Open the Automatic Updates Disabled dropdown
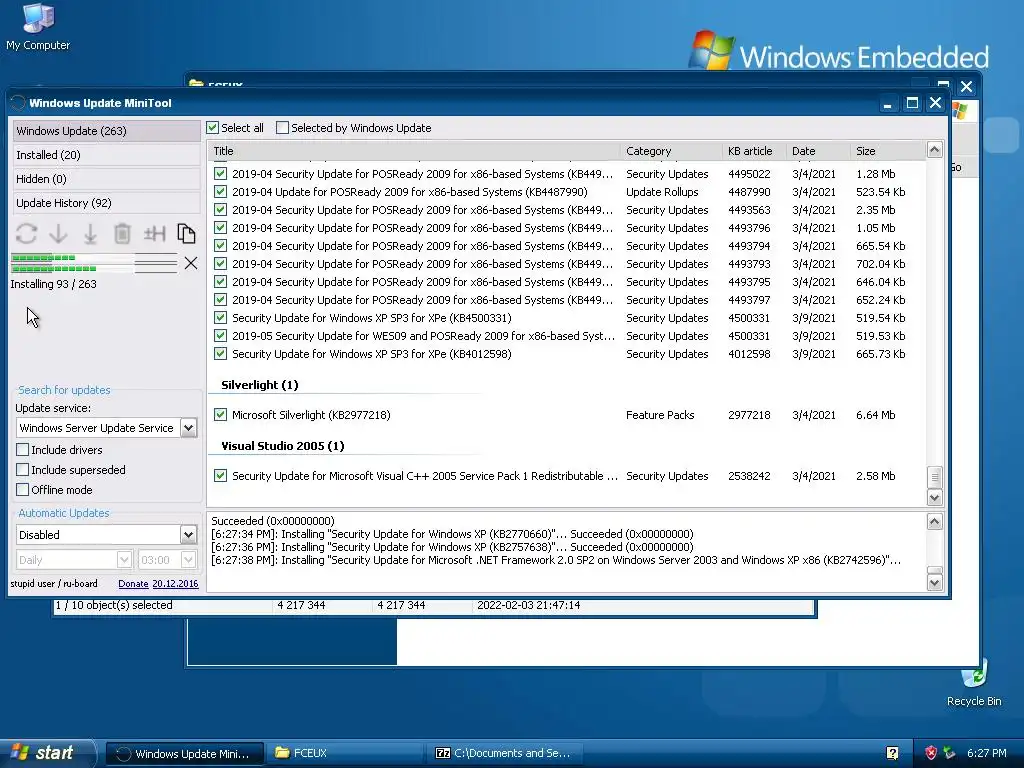The width and height of the screenshot is (1024, 768). click(188, 534)
